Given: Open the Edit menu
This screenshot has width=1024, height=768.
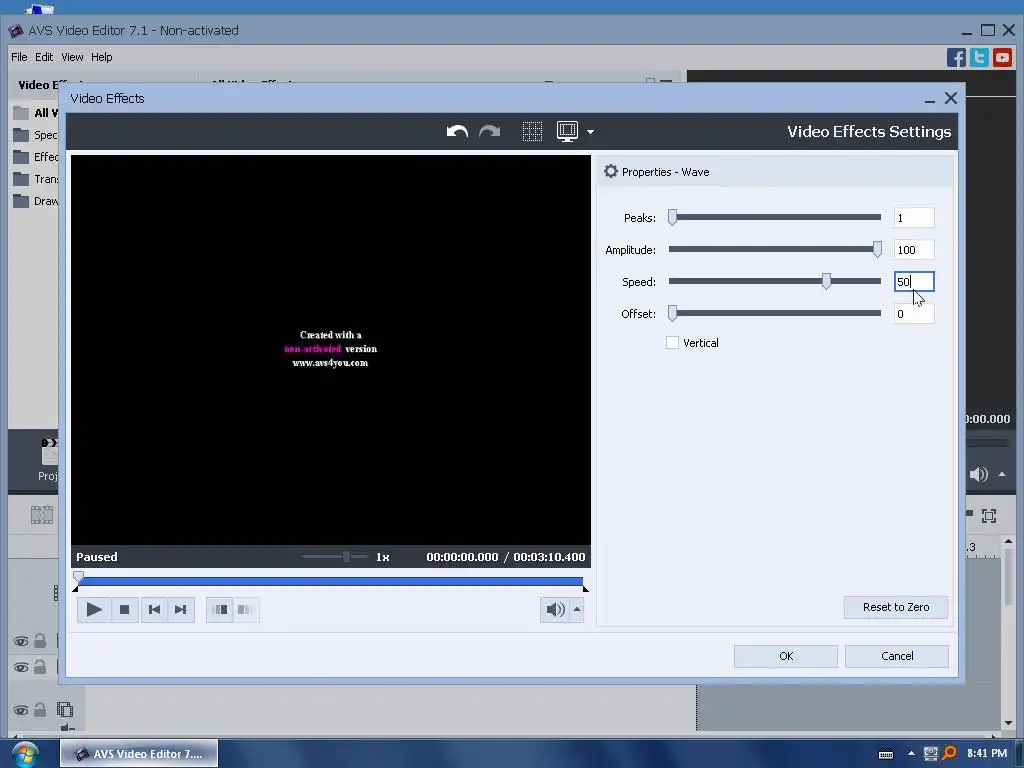Looking at the screenshot, I should click(44, 57).
